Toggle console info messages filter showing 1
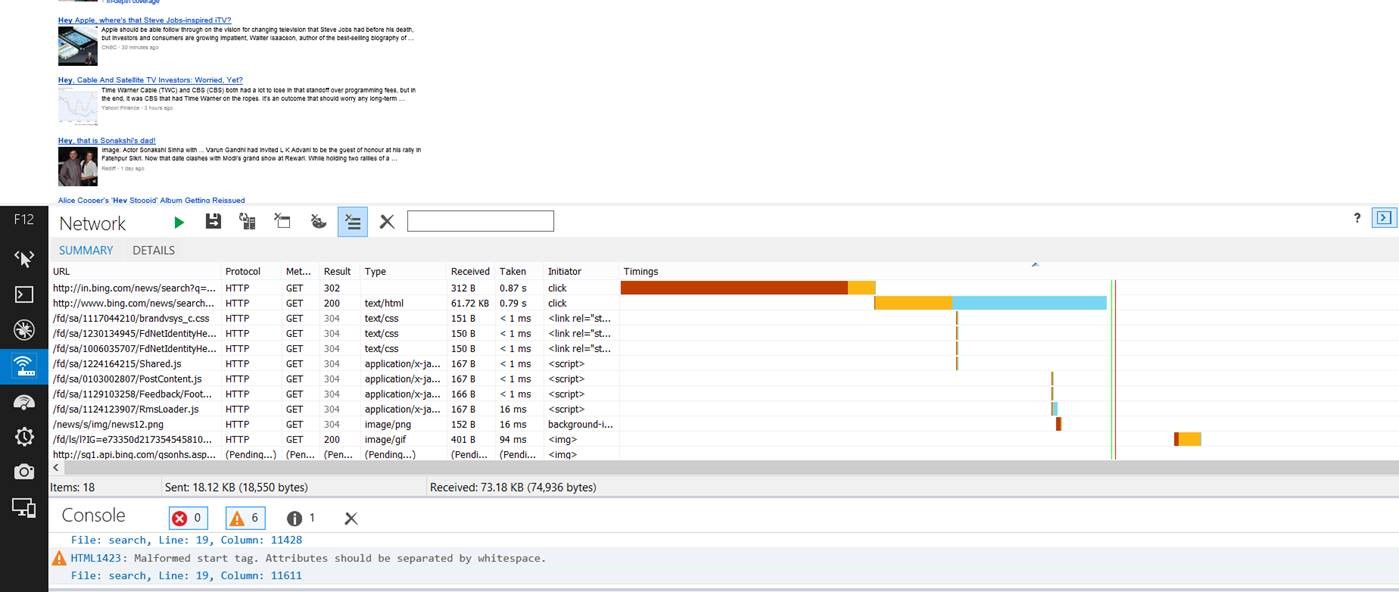Screen dimensions: 1399x592 coord(302,518)
